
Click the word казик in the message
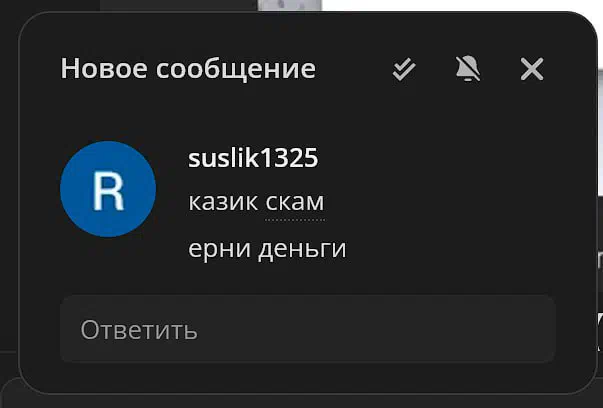click(223, 202)
